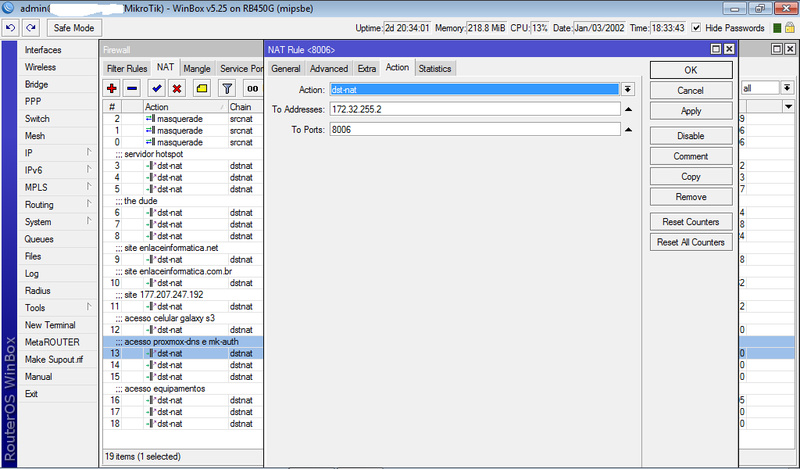Open the filter funnel icon
This screenshot has height=469, width=800.
pyautogui.click(x=227, y=88)
